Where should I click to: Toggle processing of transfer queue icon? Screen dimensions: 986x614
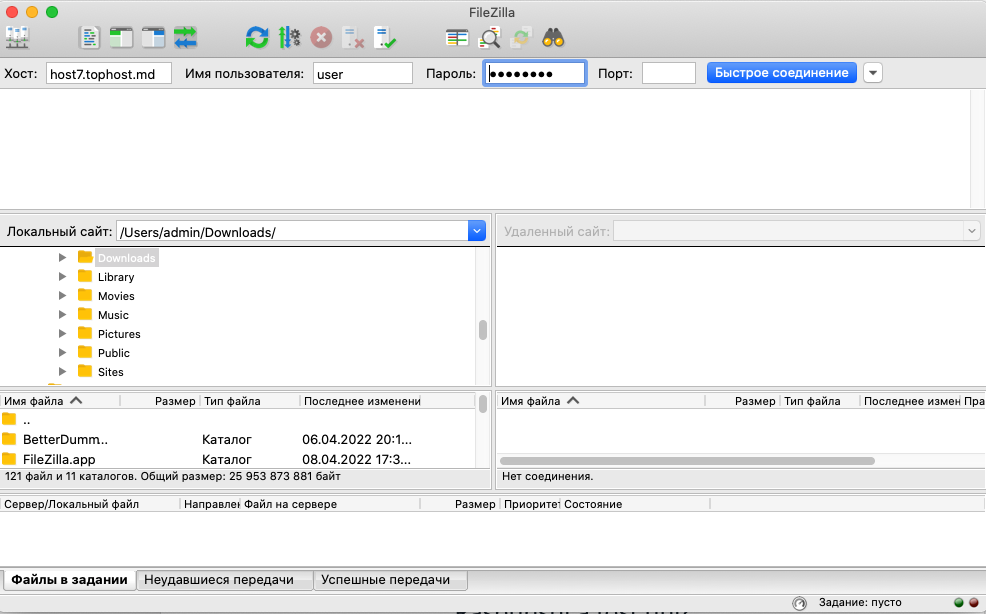(x=289, y=38)
